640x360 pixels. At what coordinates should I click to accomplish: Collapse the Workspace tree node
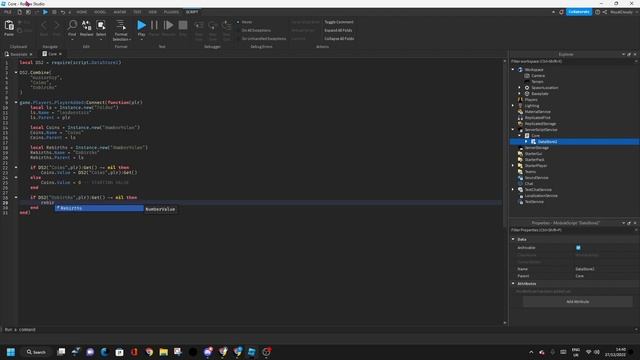click(513, 70)
